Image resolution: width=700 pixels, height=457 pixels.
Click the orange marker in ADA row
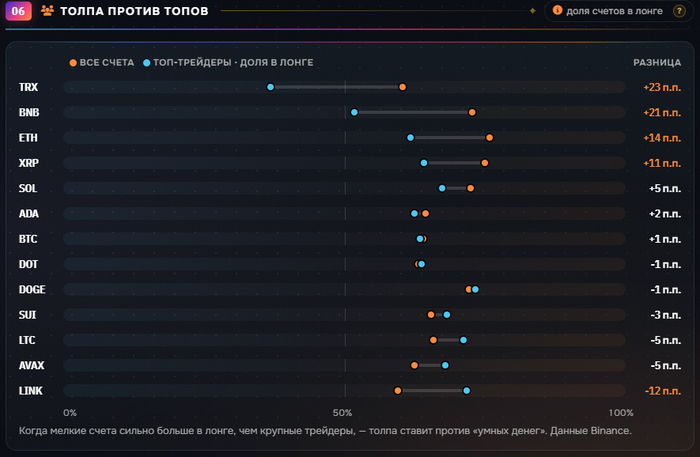425,214
